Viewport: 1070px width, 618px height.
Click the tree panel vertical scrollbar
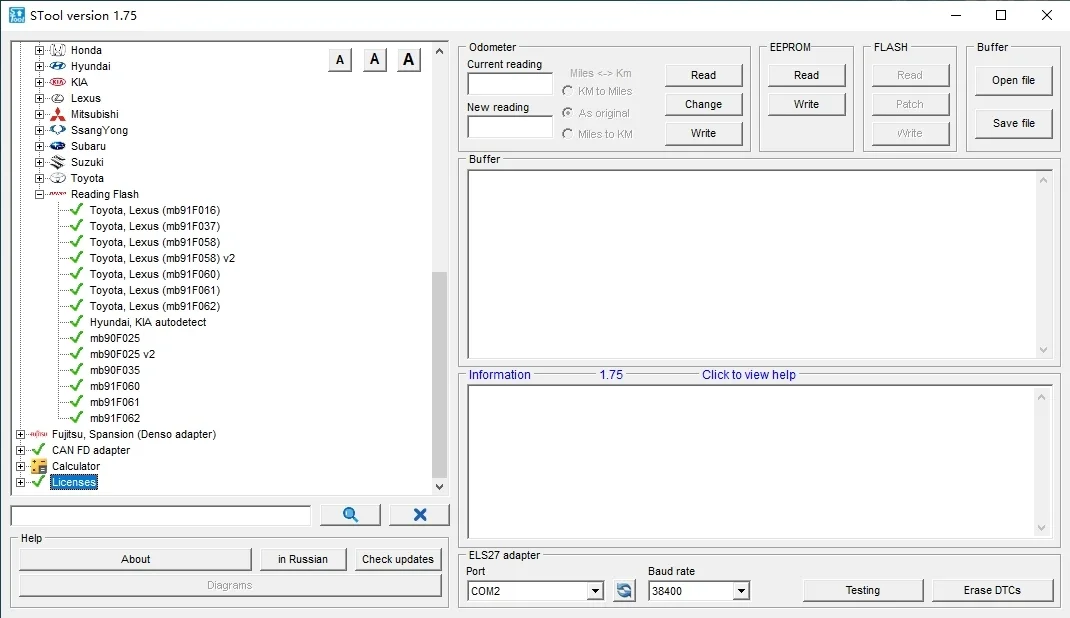439,370
